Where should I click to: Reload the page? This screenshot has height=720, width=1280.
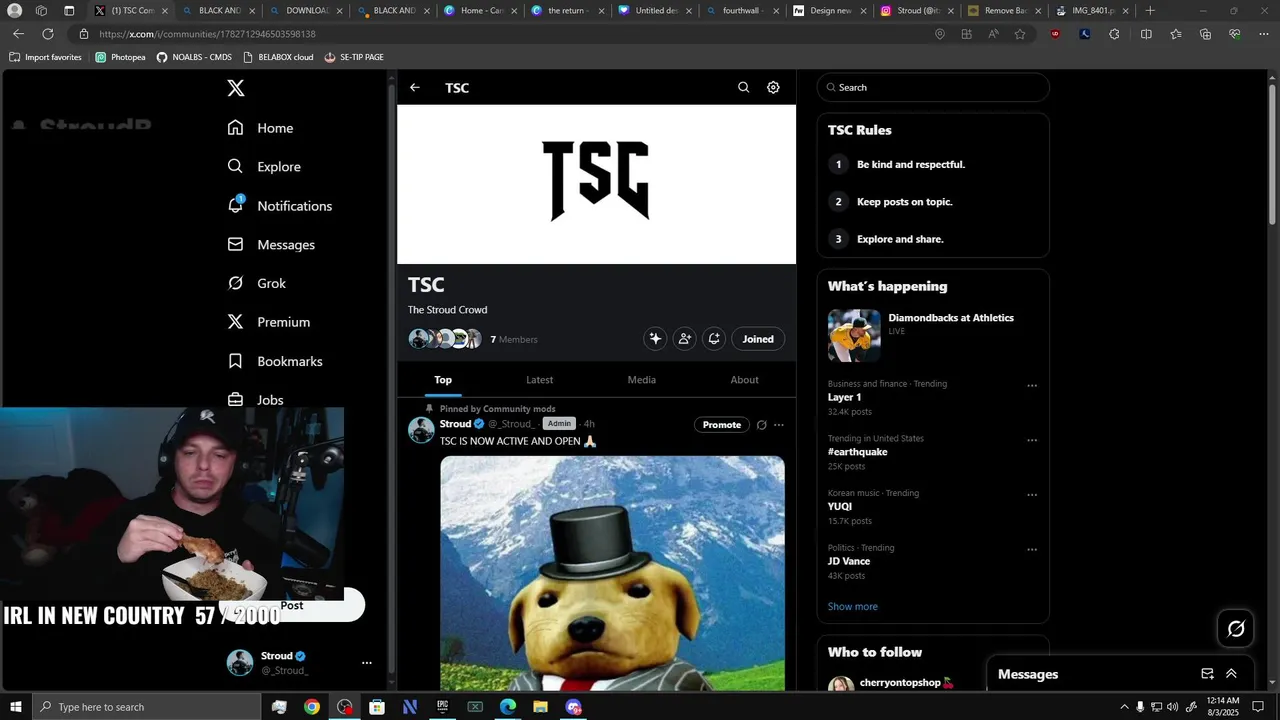pos(47,34)
